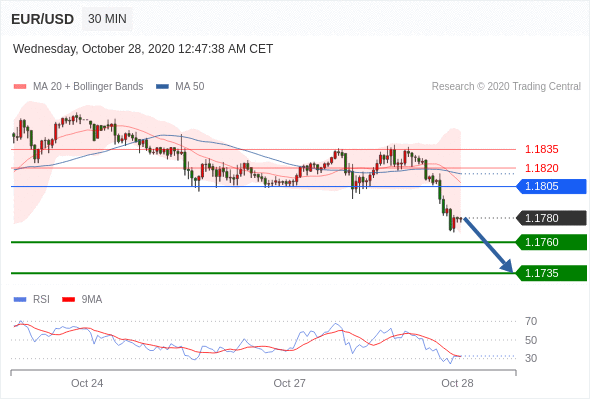Click the MA 20 + Bollinger Bands swatch
590x400 pixels.
20,87
